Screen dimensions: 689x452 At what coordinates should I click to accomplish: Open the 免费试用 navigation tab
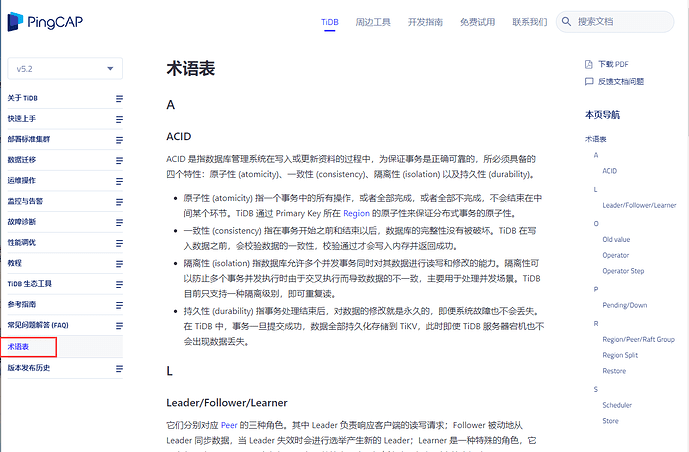tap(478, 22)
